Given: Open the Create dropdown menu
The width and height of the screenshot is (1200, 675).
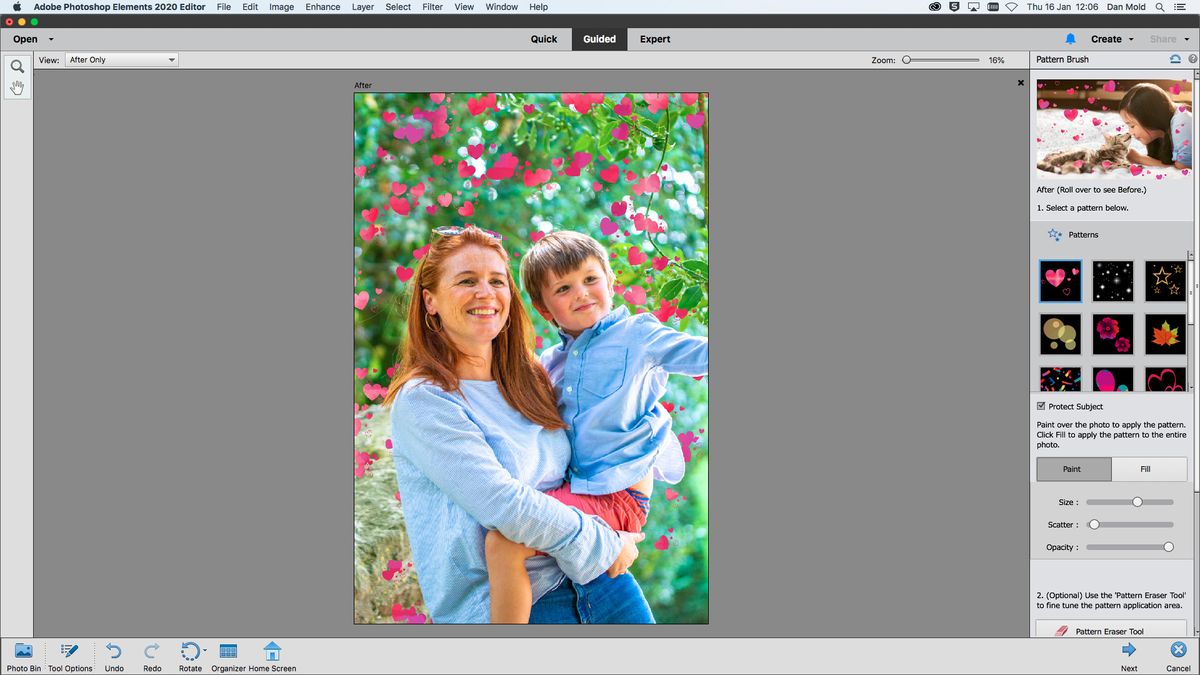Looking at the screenshot, I should (1105, 38).
